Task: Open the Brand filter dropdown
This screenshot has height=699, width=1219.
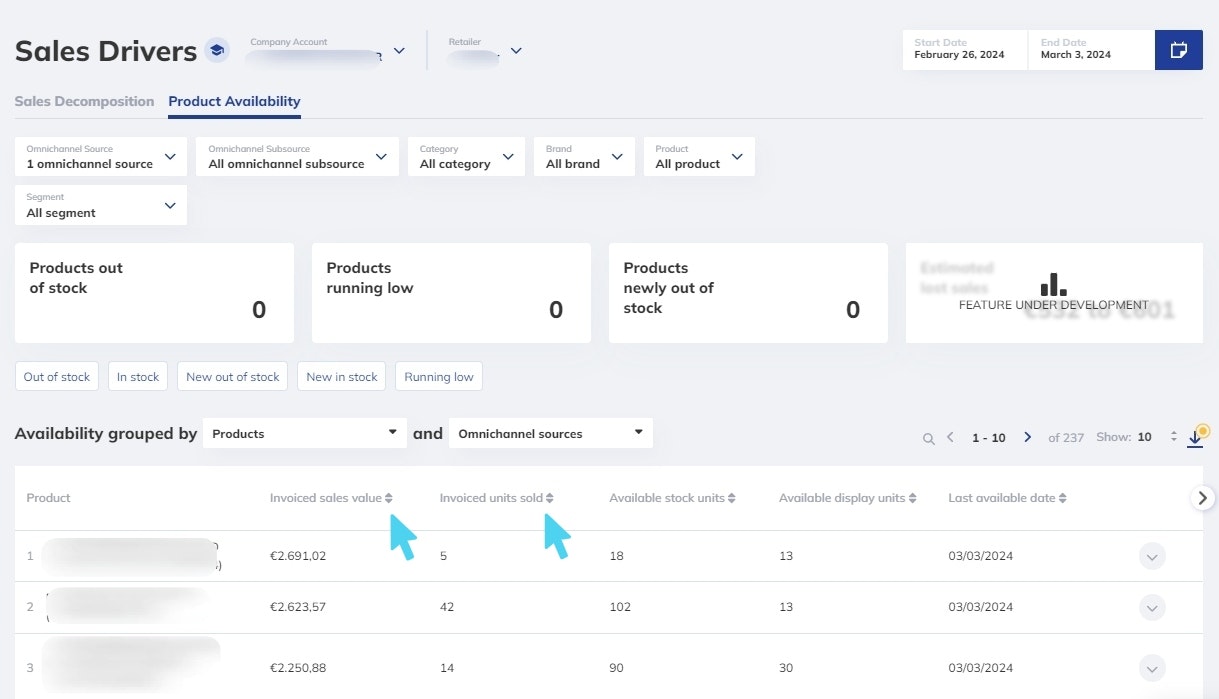Action: [x=584, y=157]
